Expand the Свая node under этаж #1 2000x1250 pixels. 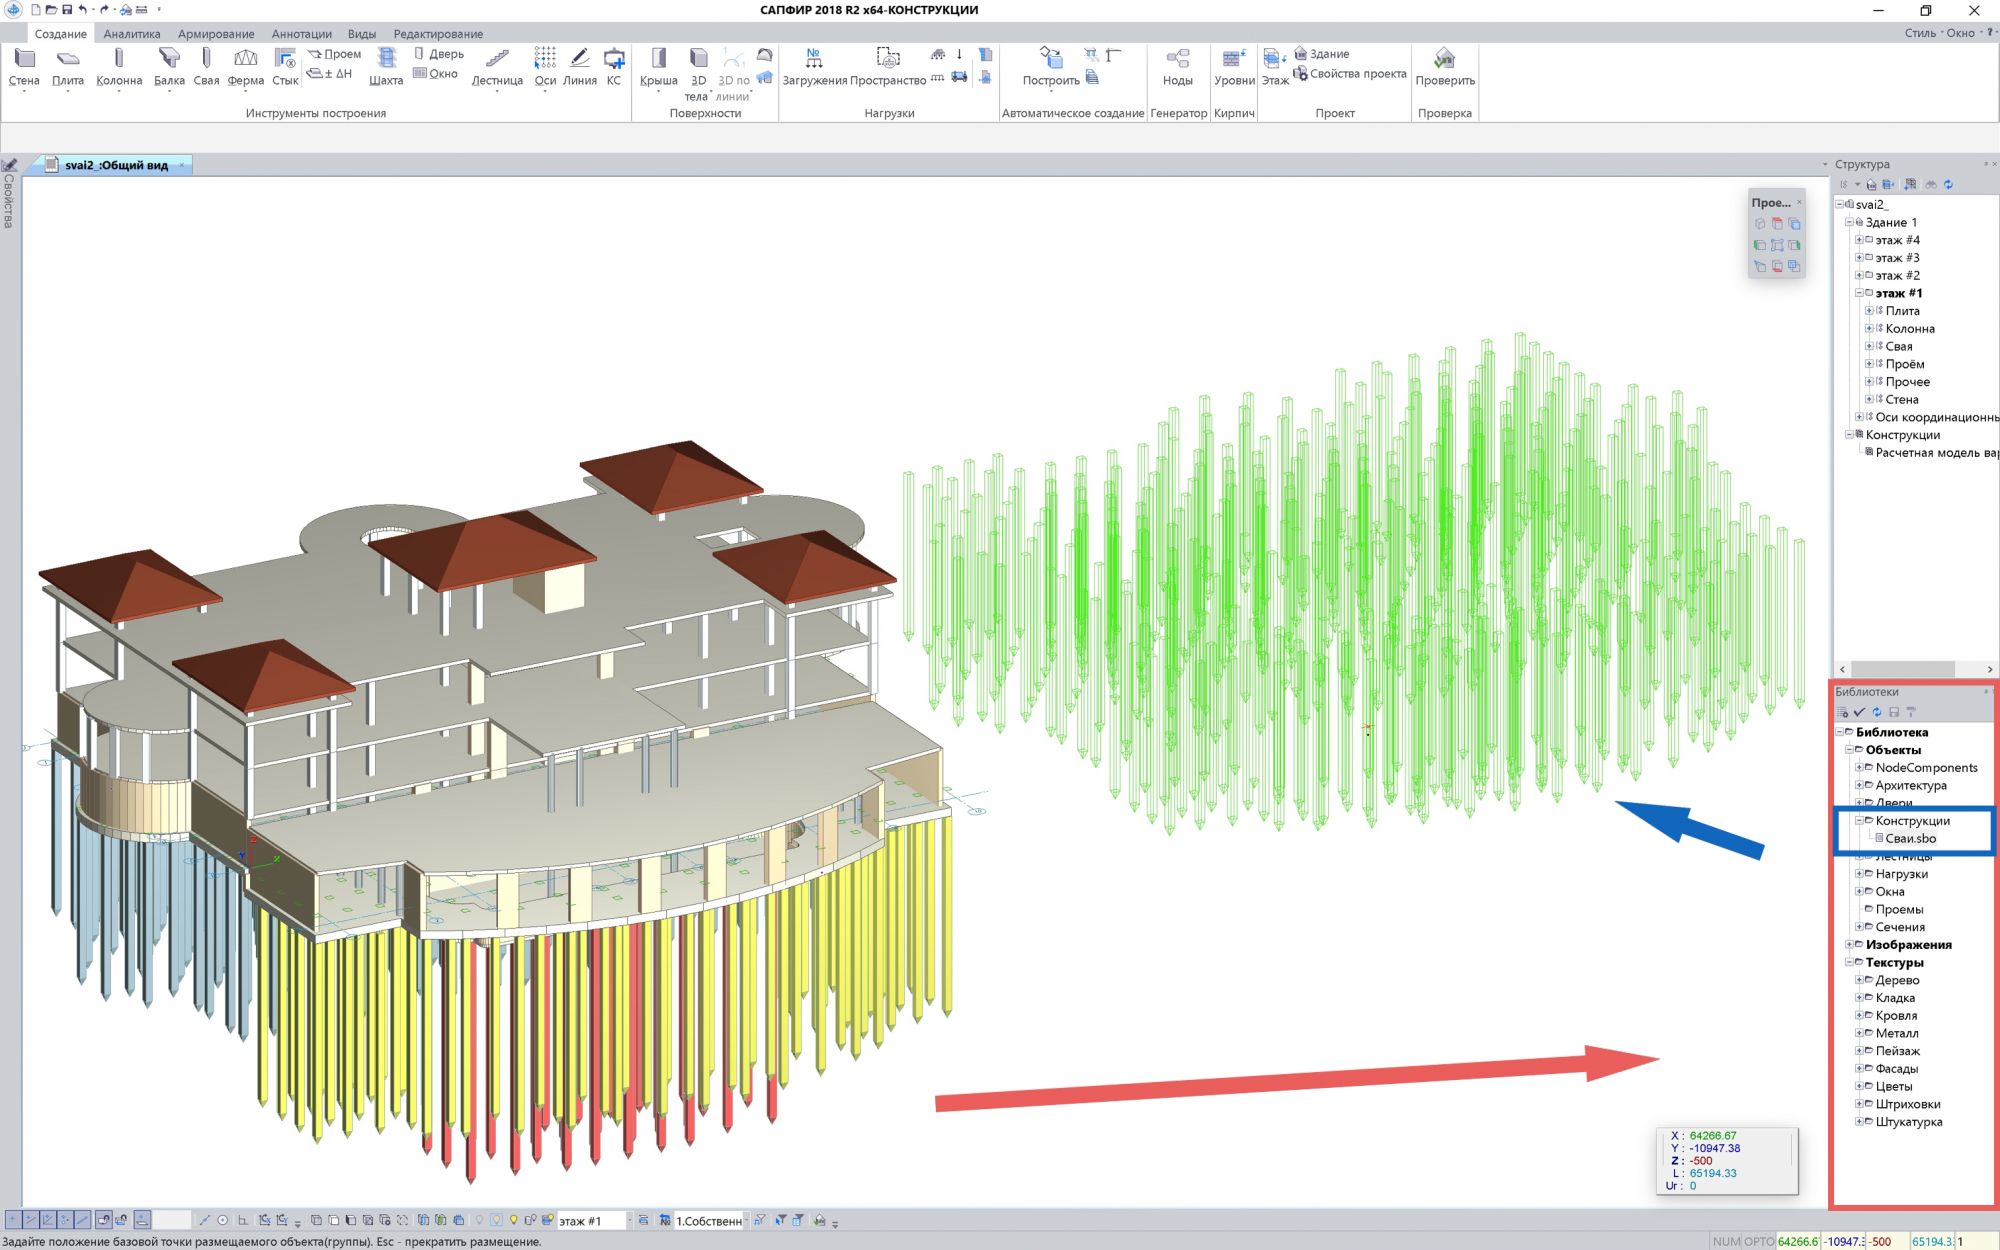(x=1869, y=346)
